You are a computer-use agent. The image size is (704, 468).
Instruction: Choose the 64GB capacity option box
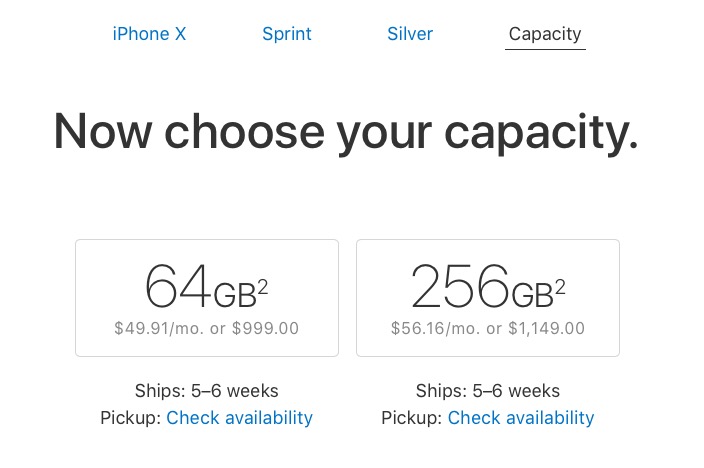tap(207, 298)
